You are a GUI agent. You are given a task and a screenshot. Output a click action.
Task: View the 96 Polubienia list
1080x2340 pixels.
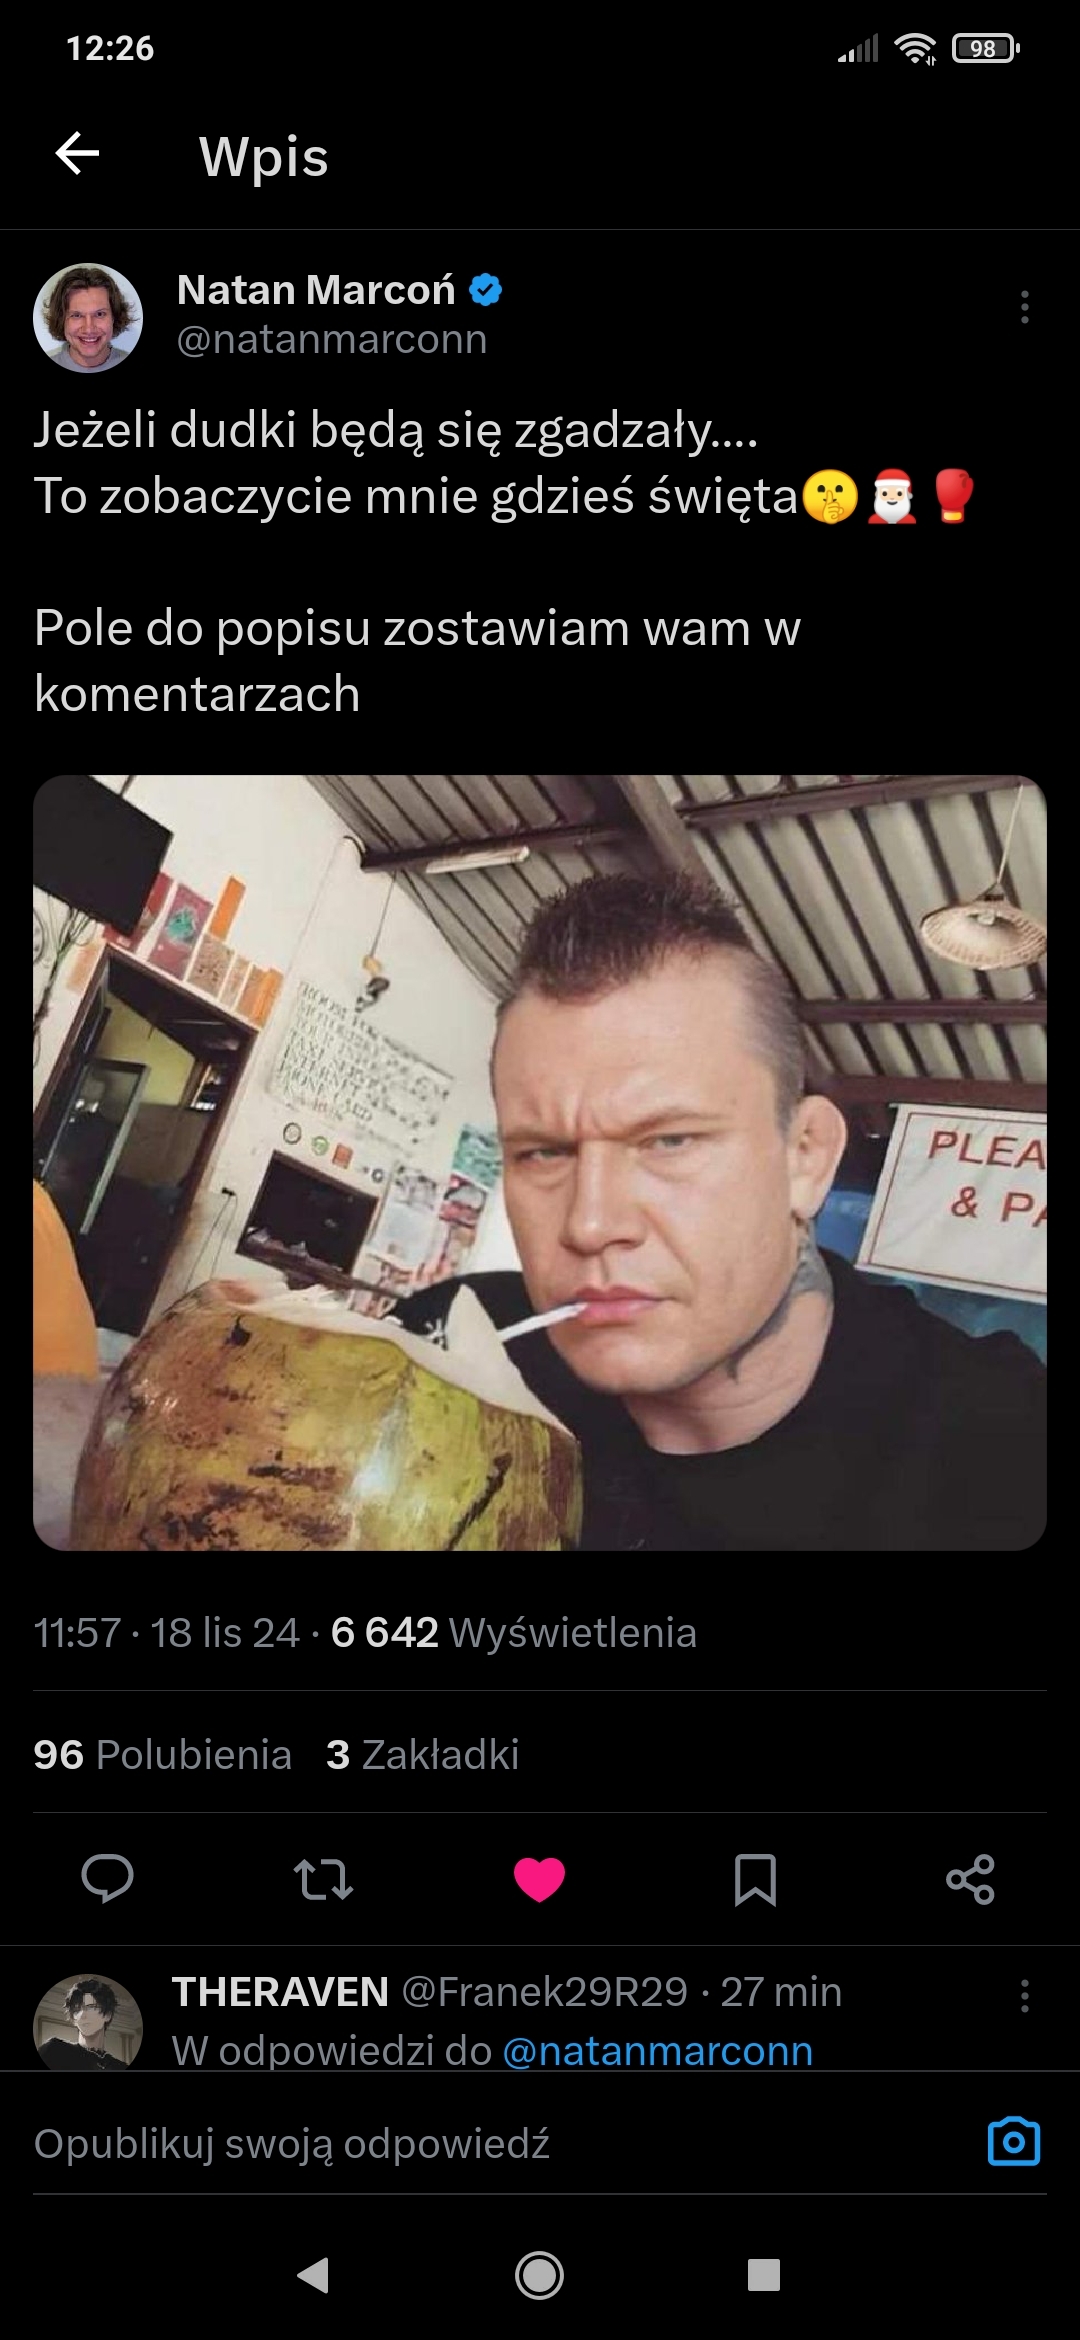point(162,1755)
